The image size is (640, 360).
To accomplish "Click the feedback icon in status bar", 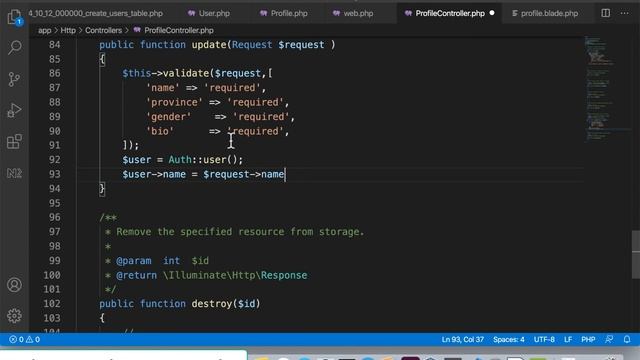I will 609,339.
